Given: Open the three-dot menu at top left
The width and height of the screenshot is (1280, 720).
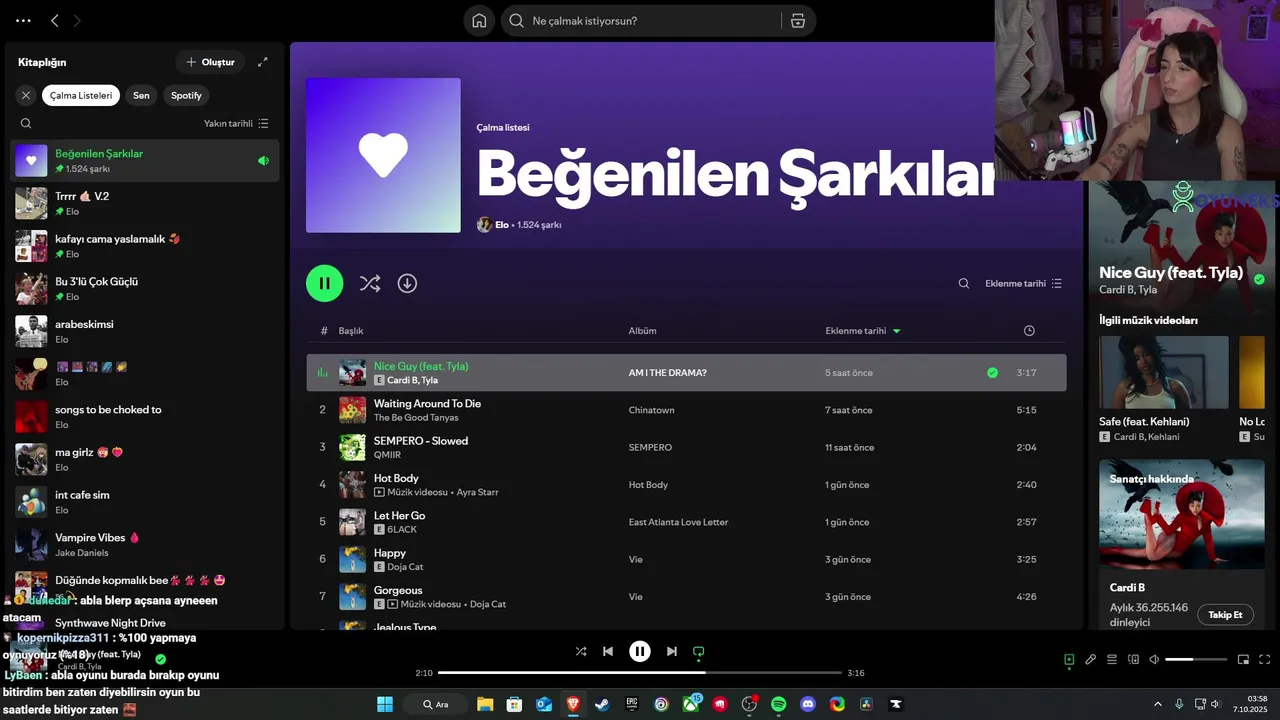Looking at the screenshot, I should point(23,20).
